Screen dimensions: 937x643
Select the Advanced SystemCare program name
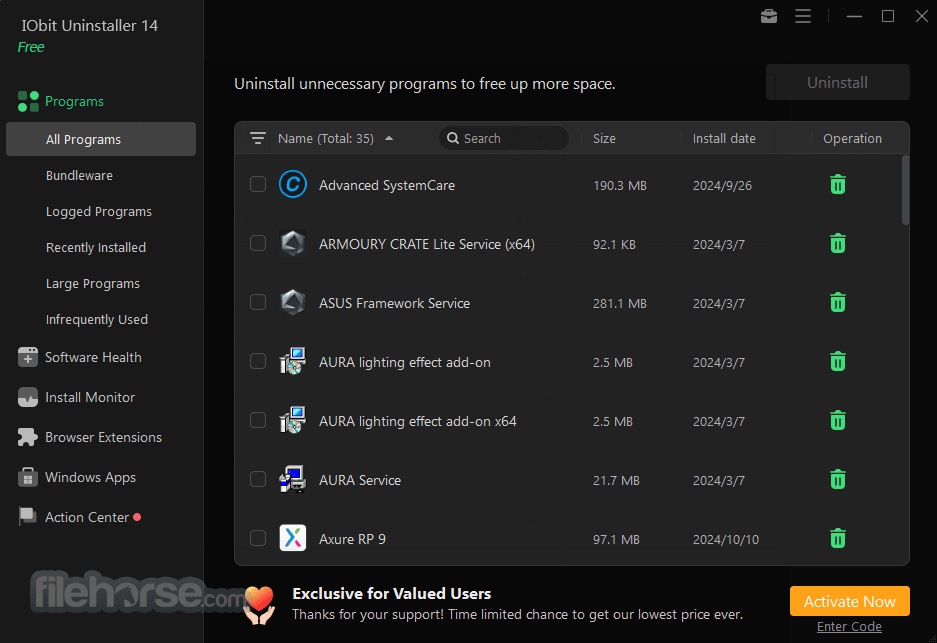(387, 185)
